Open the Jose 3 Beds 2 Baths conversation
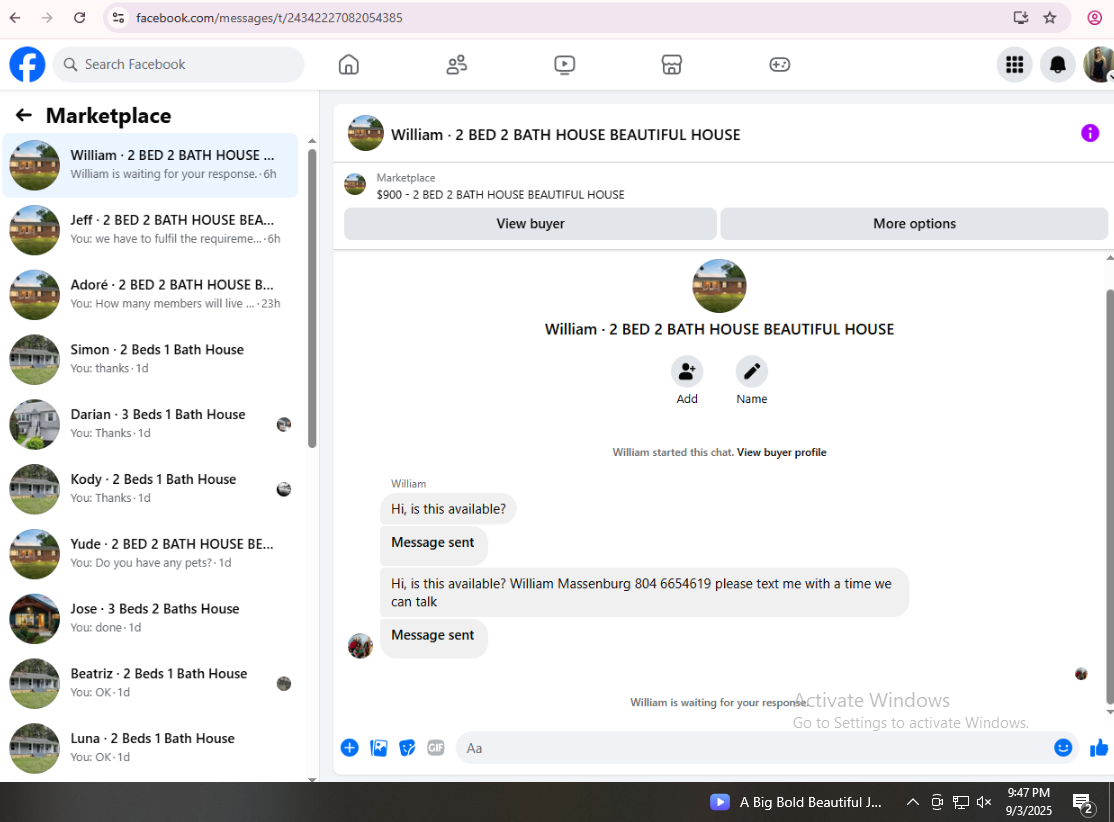Screen dimensions: 1114x822 pyautogui.click(x=151, y=618)
